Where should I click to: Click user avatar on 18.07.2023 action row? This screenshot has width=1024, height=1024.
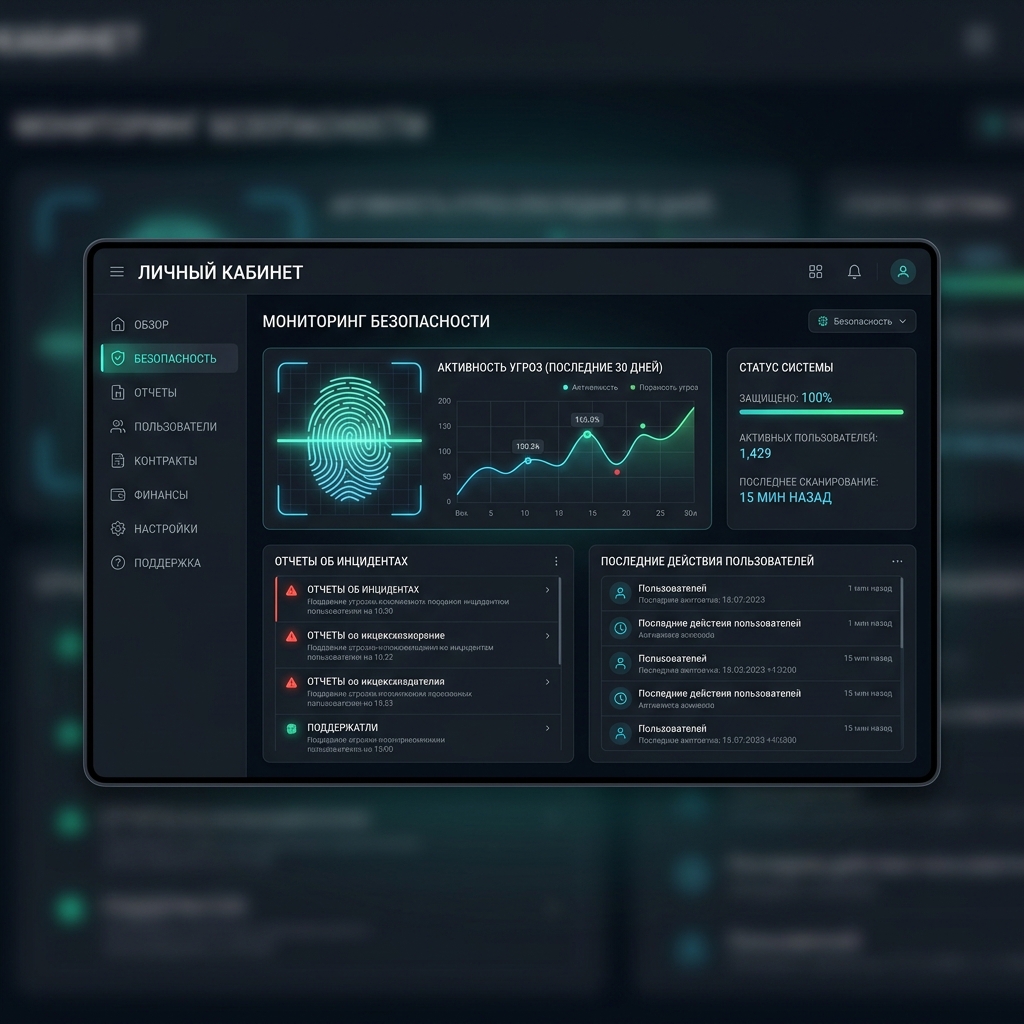click(620, 593)
